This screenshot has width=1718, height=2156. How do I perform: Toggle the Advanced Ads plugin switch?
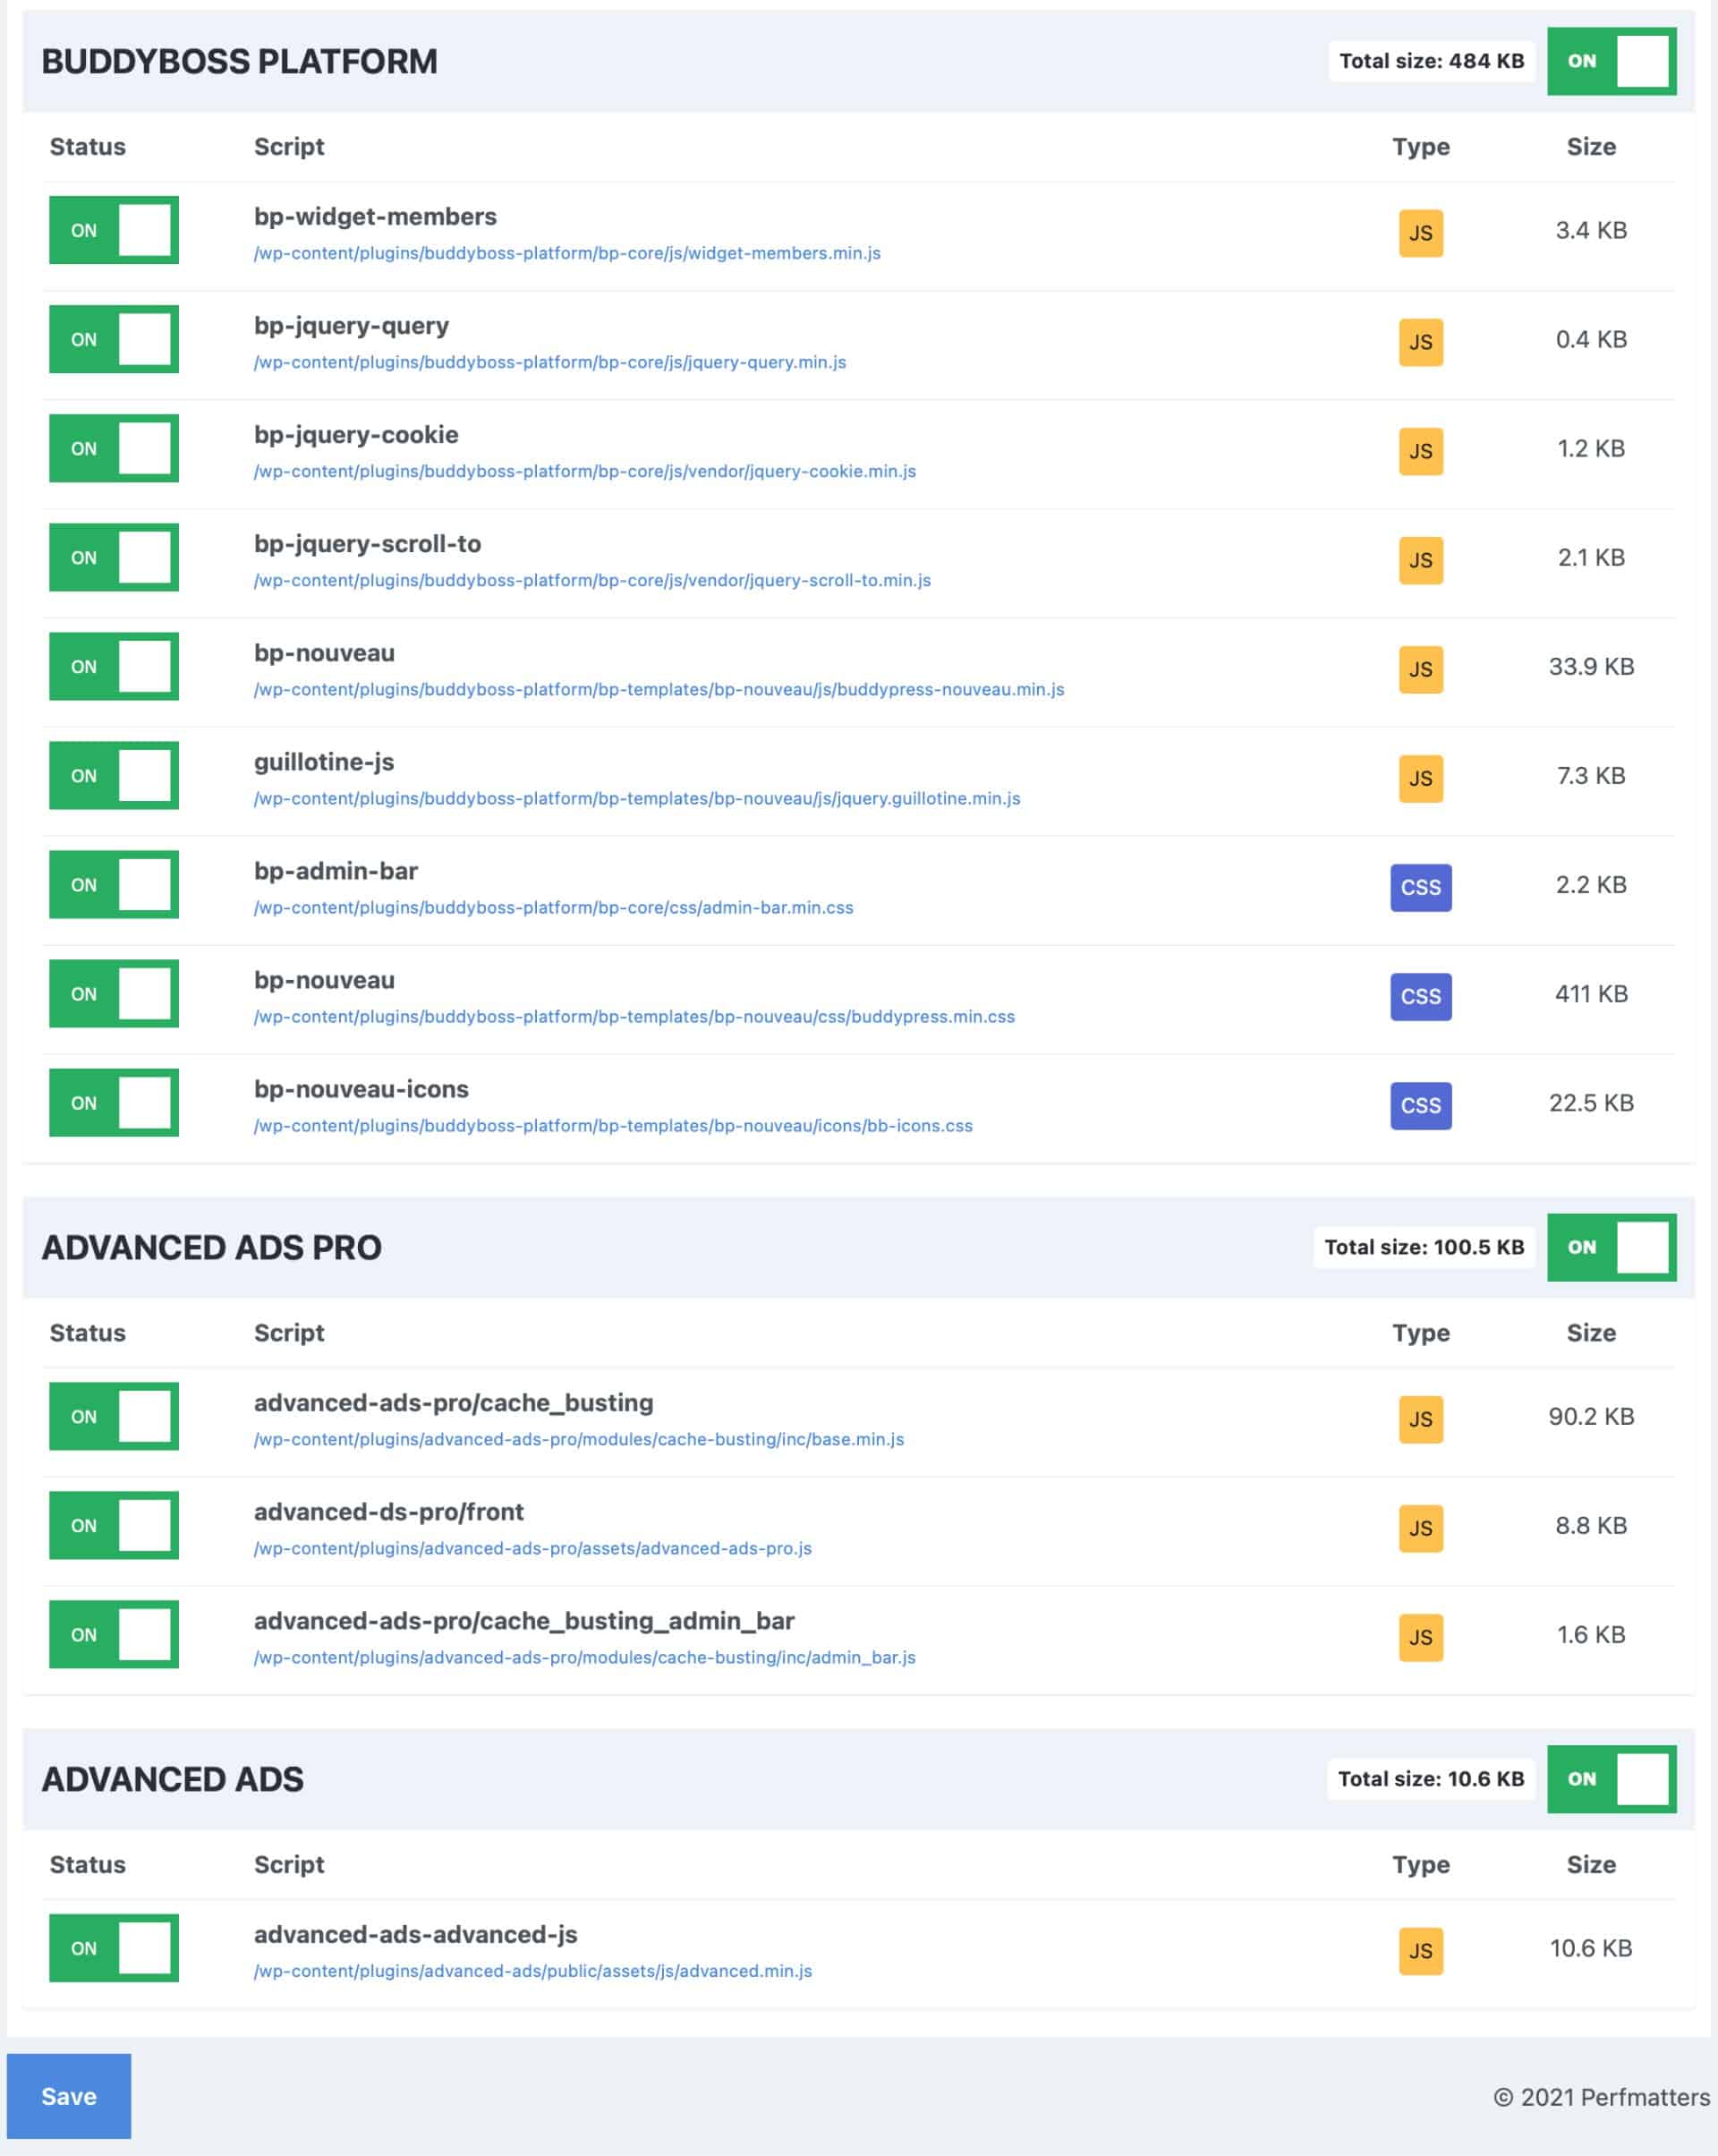1611,1779
